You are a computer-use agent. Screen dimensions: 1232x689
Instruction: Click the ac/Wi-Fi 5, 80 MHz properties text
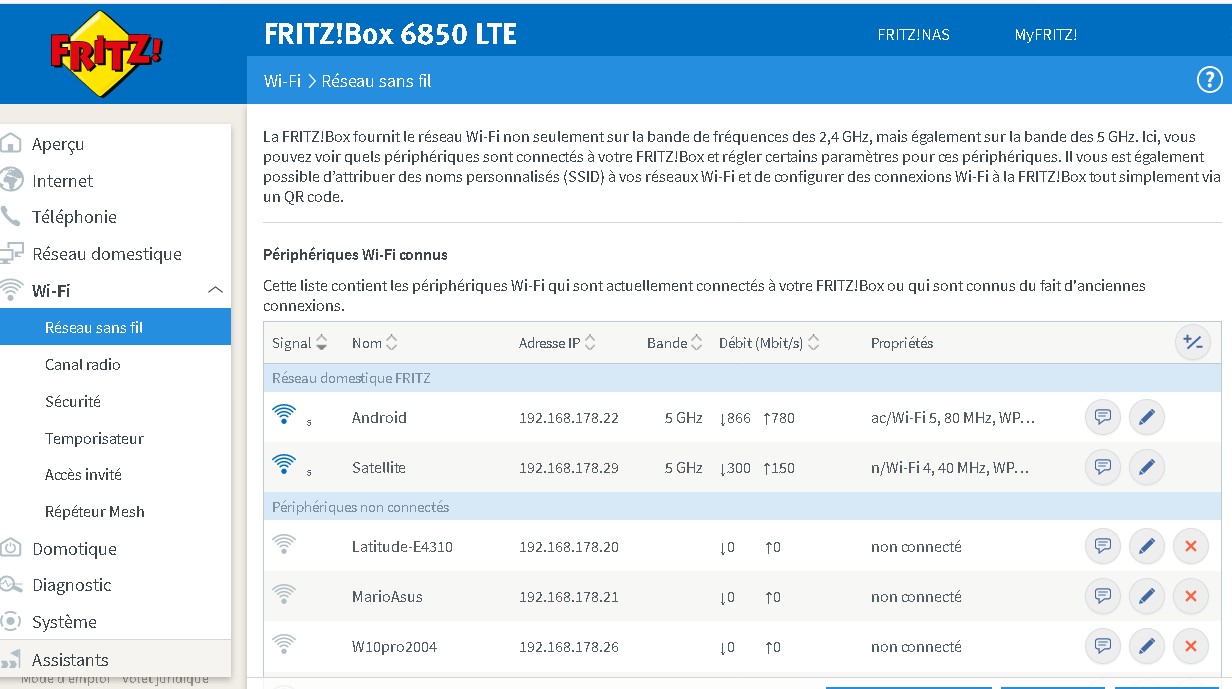[x=953, y=418]
